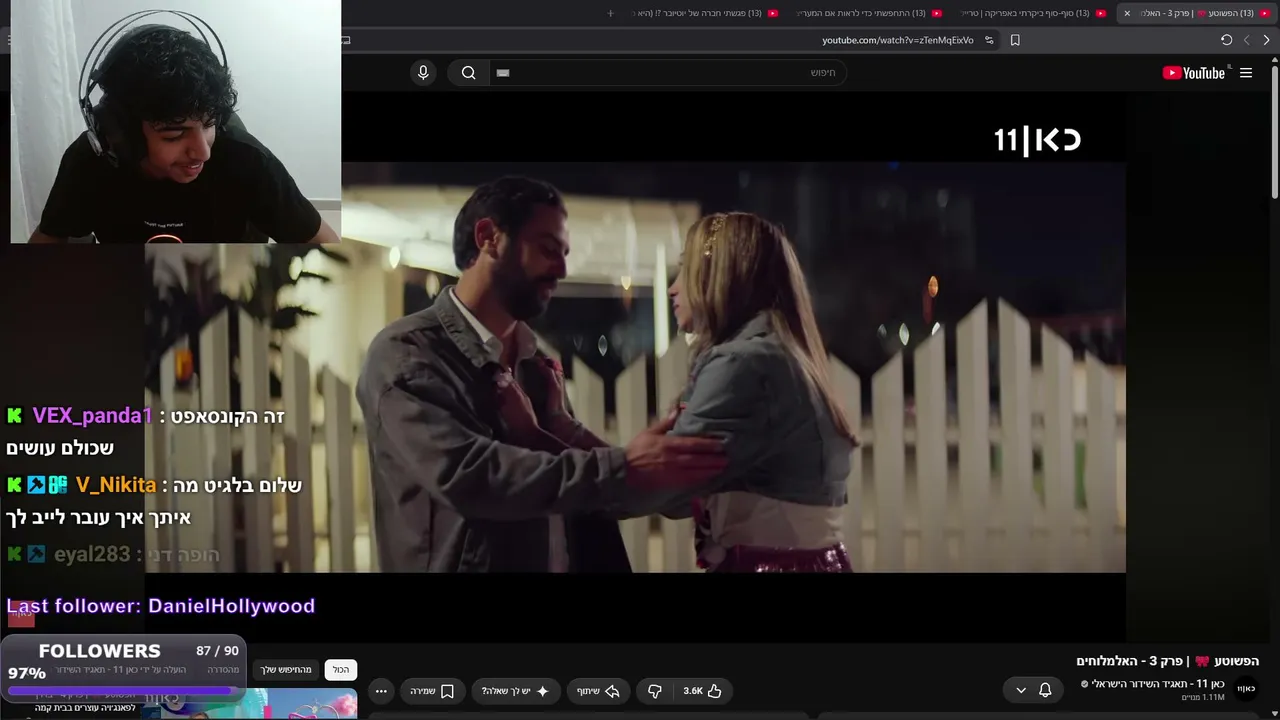Open a new browser tab

click(611, 13)
